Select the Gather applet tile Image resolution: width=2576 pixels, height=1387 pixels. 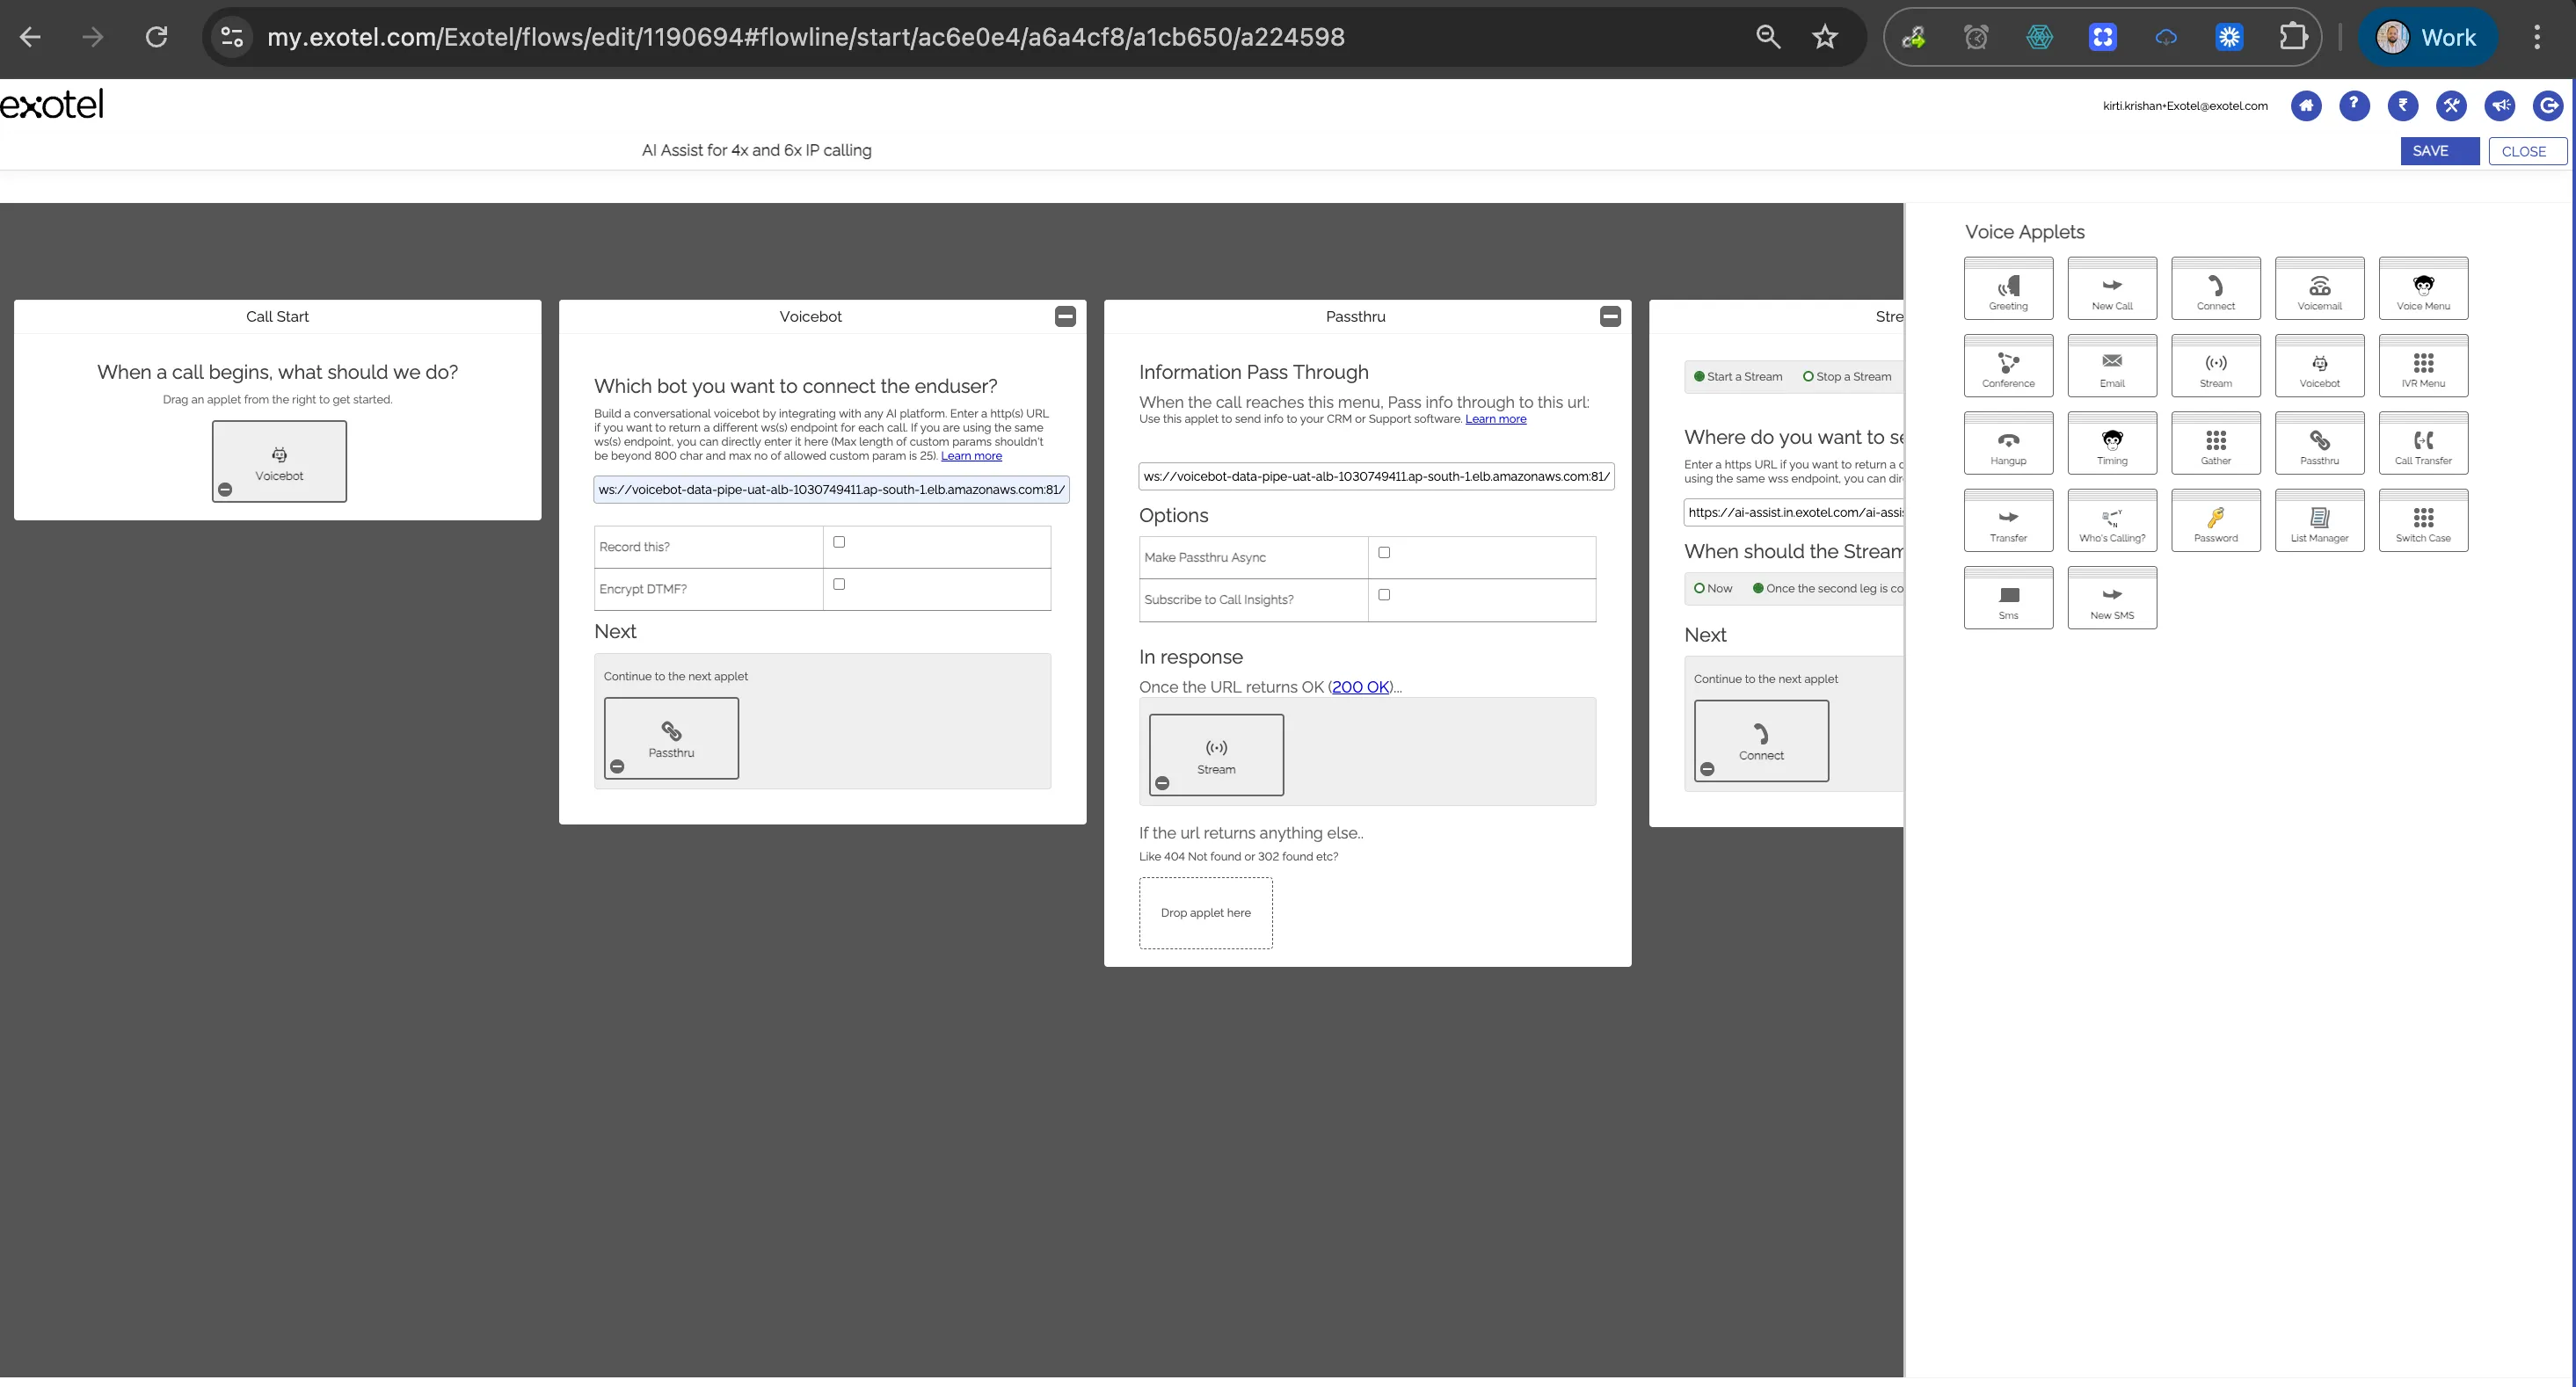tap(2215, 443)
